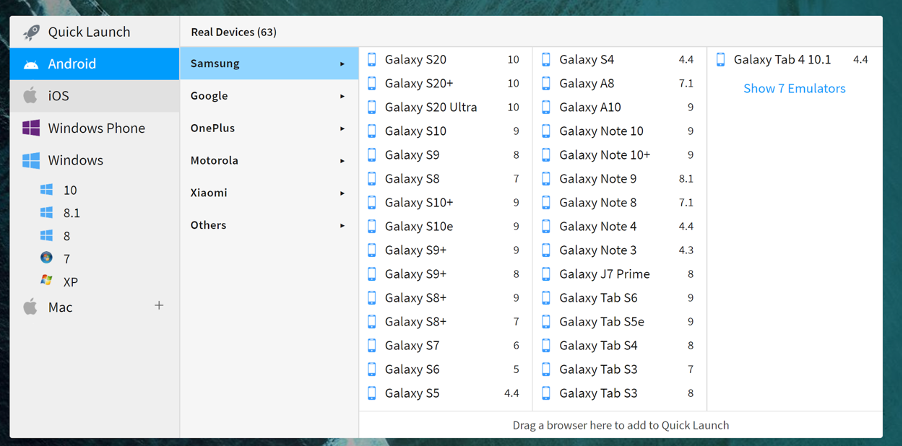Viewport: 902px width, 446px height.
Task: Select Windows 8.1 version label
Action: [72, 213]
